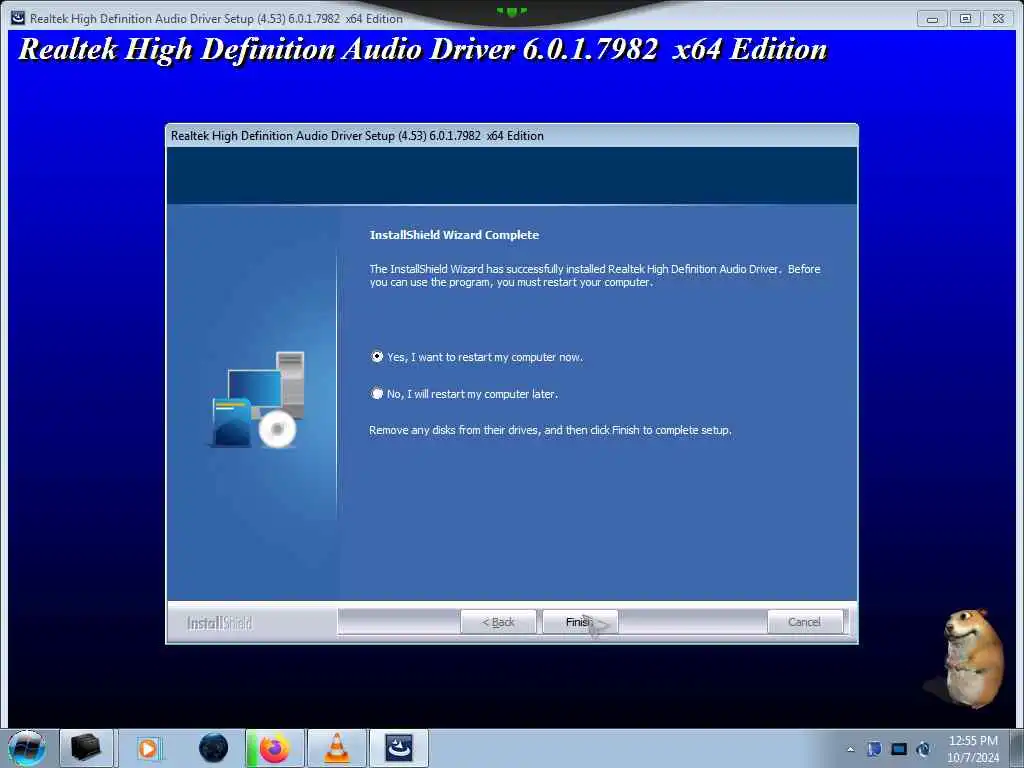Show hidden system tray icons

(x=850, y=749)
